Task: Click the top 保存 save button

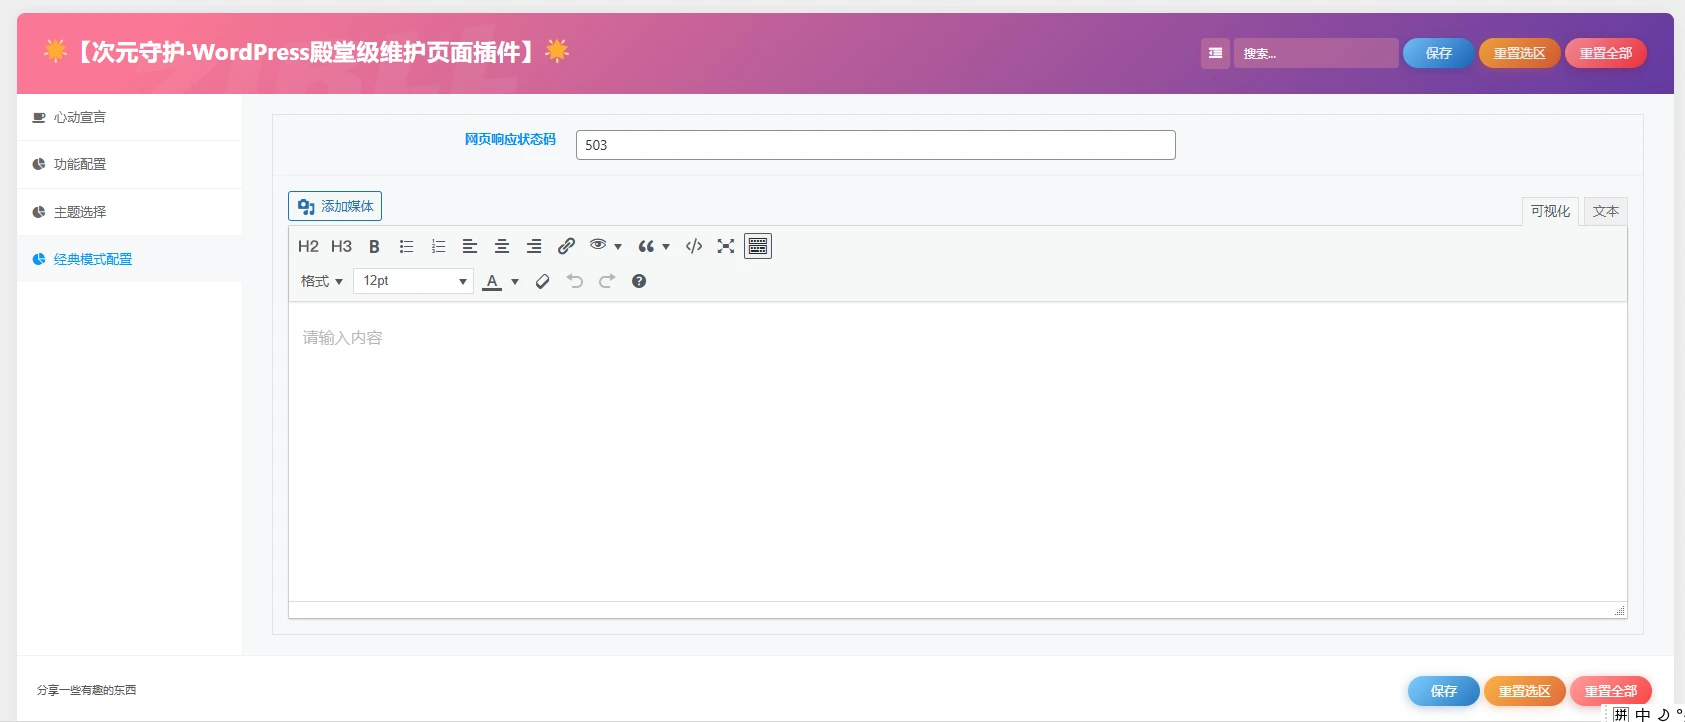Action: 1438,53
